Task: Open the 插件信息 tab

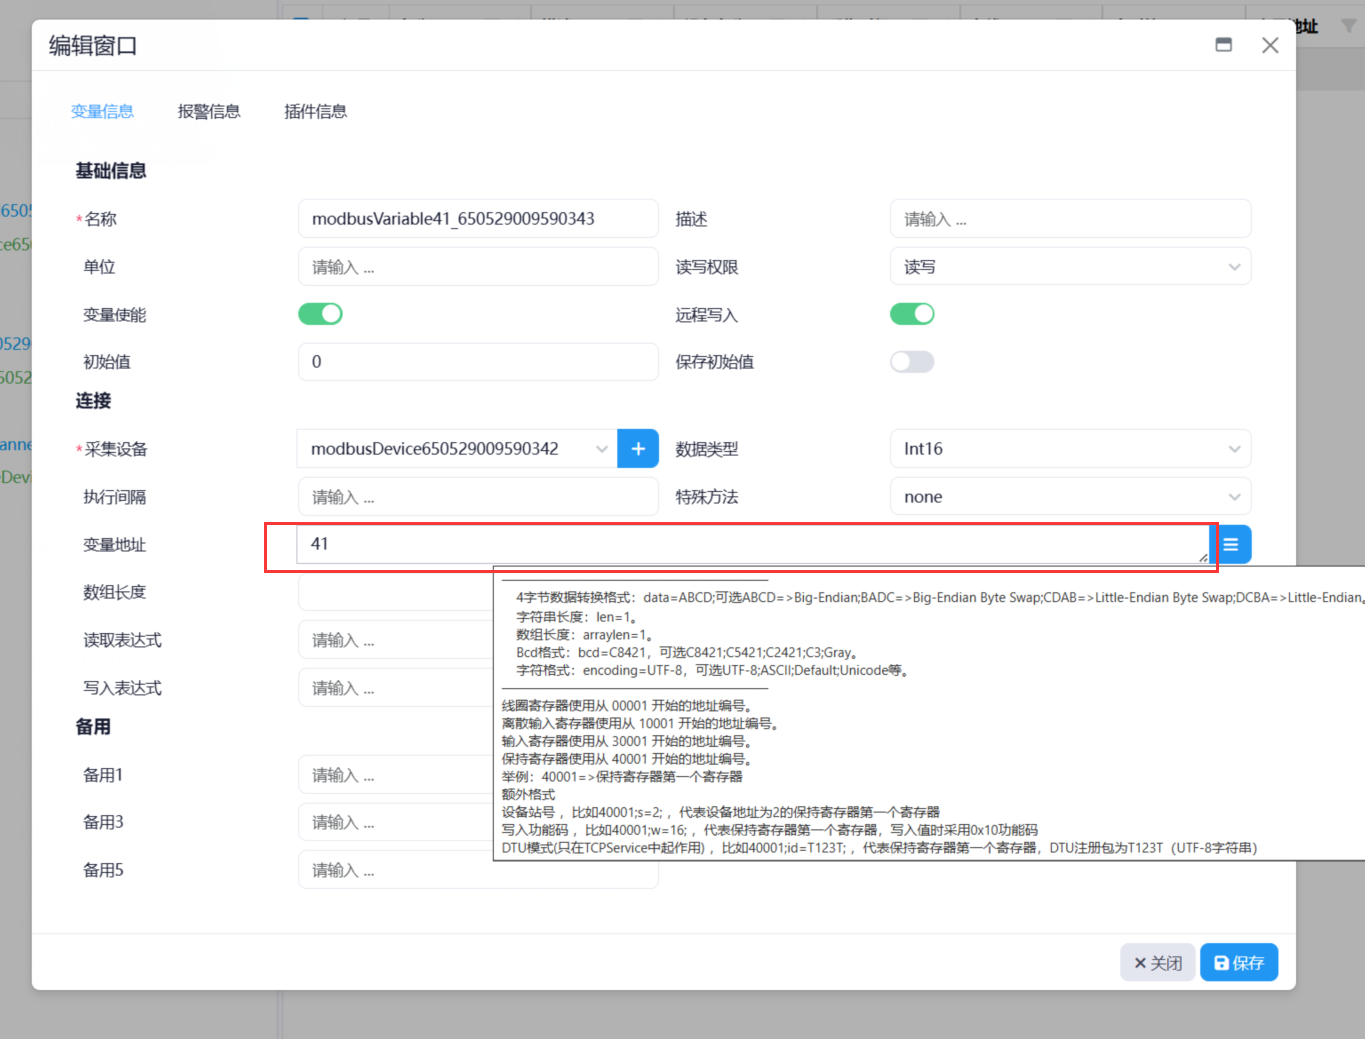Action: click(x=315, y=111)
